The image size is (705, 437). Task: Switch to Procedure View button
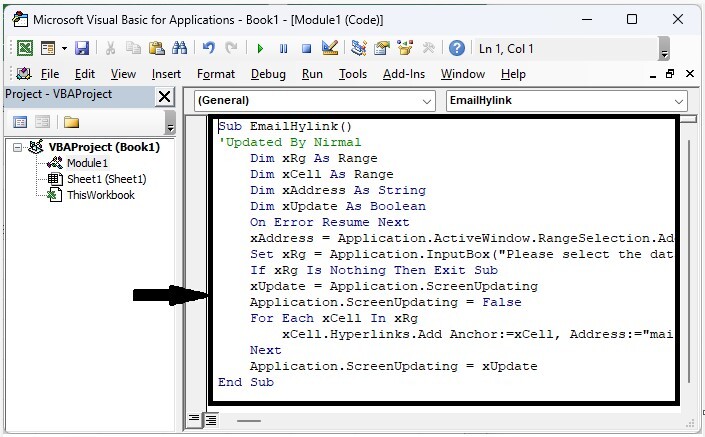click(194, 419)
